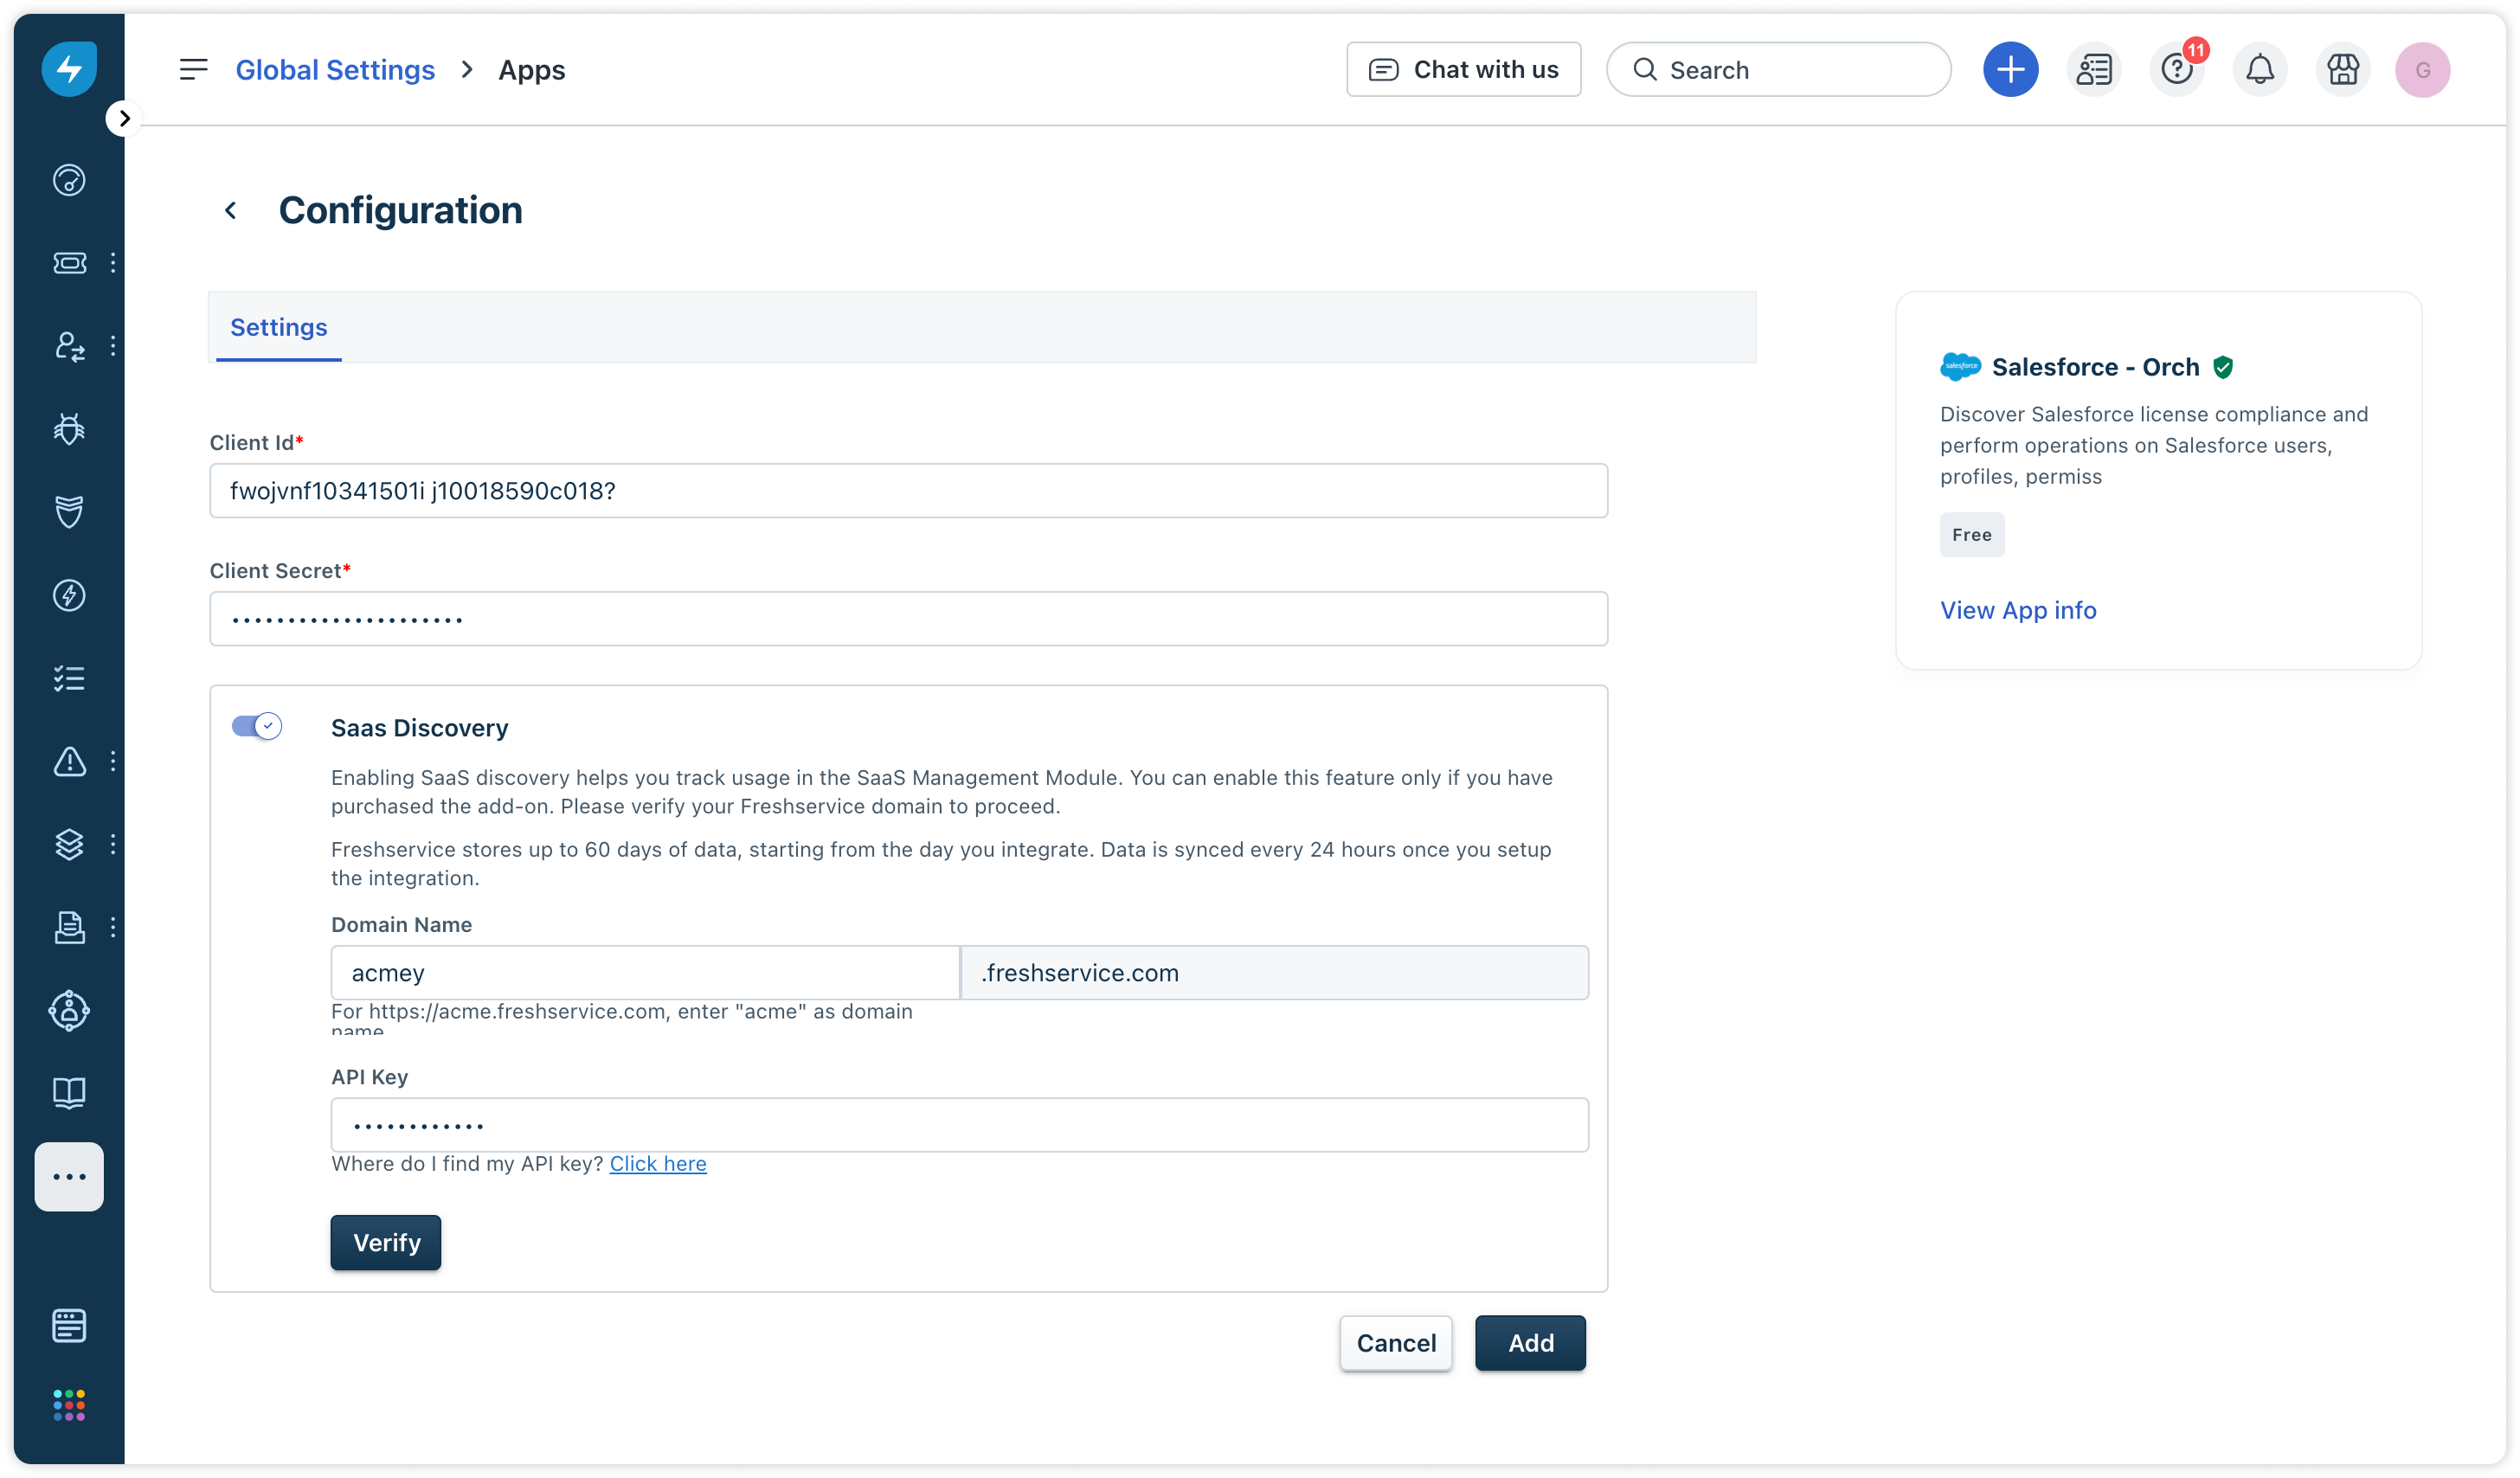The height and width of the screenshot is (1478, 2520).
Task: Open the colorful app switcher grid icon
Action: [x=69, y=1405]
